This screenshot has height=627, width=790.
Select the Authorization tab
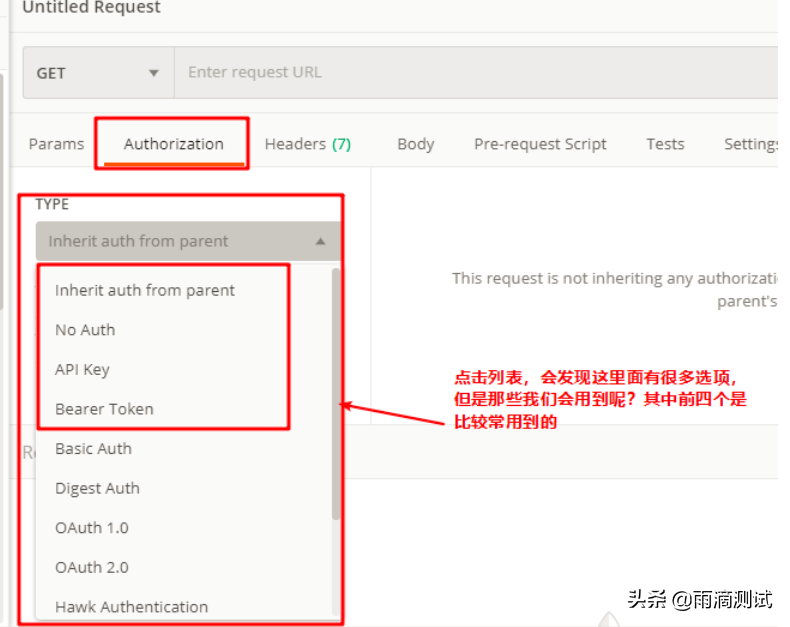(173, 144)
